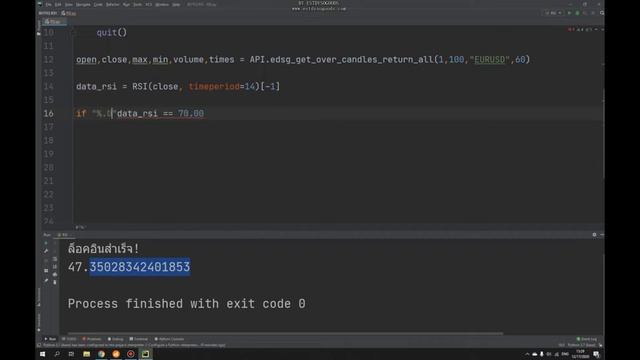The height and width of the screenshot is (360, 640).
Task: Open the Code menu
Action: [x=98, y=4]
